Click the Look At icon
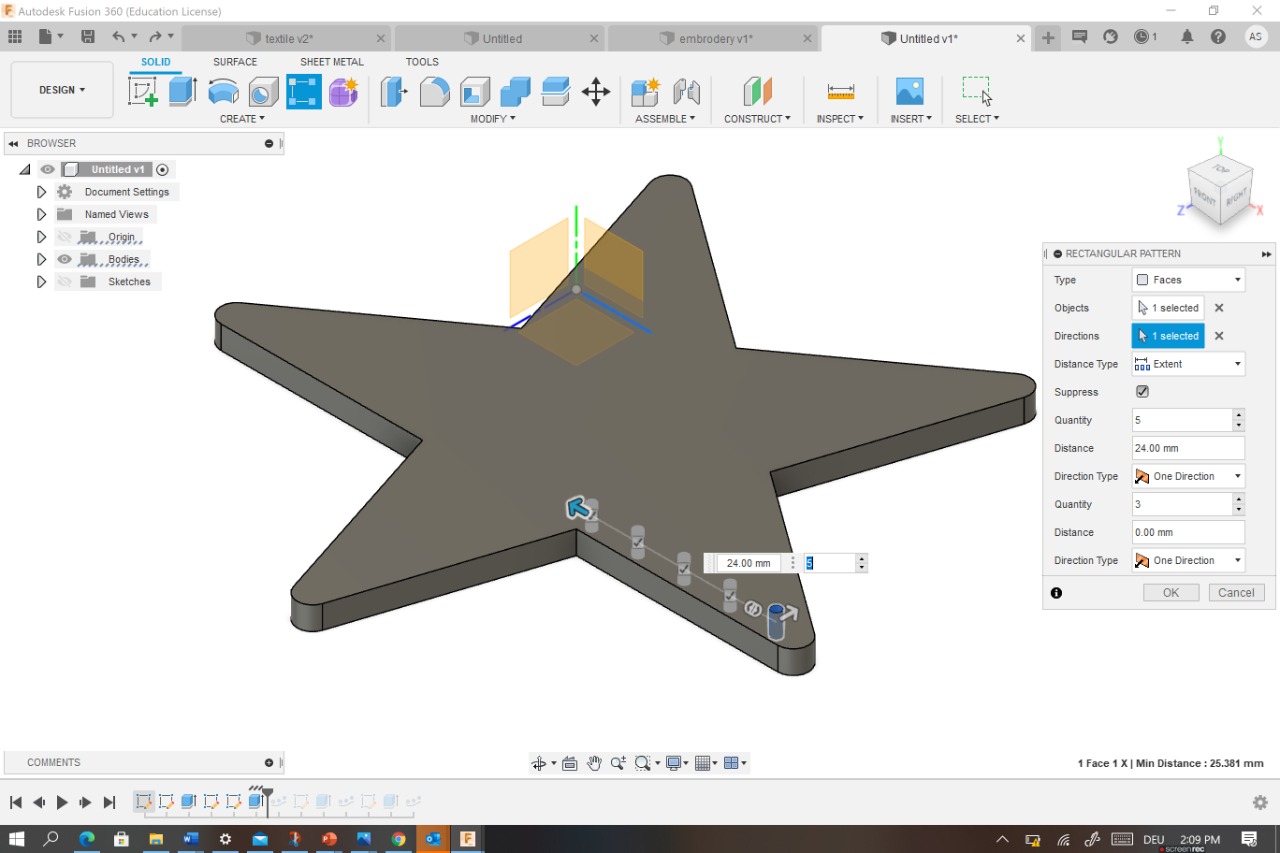 pos(570,763)
